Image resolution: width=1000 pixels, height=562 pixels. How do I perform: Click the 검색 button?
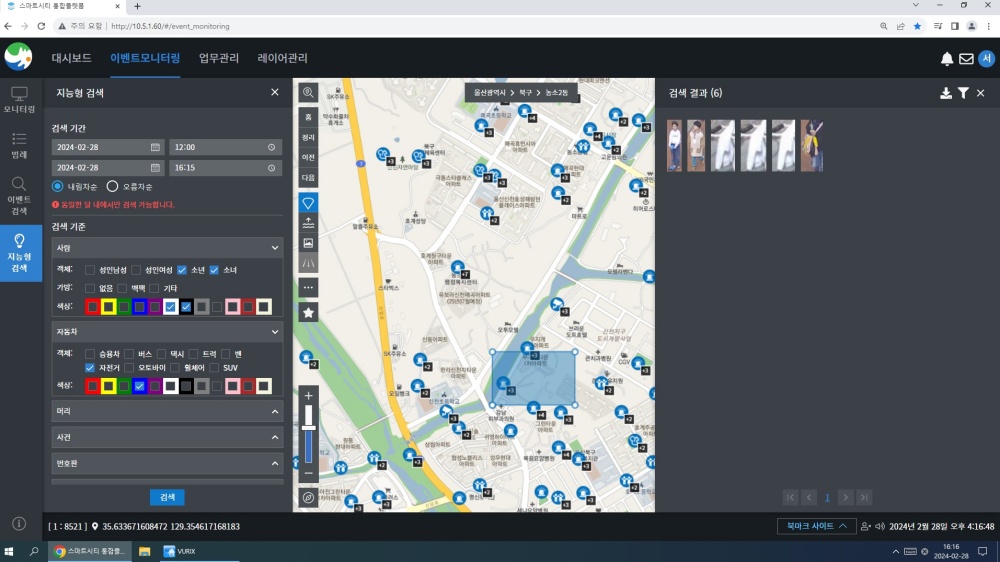pyautogui.click(x=167, y=497)
